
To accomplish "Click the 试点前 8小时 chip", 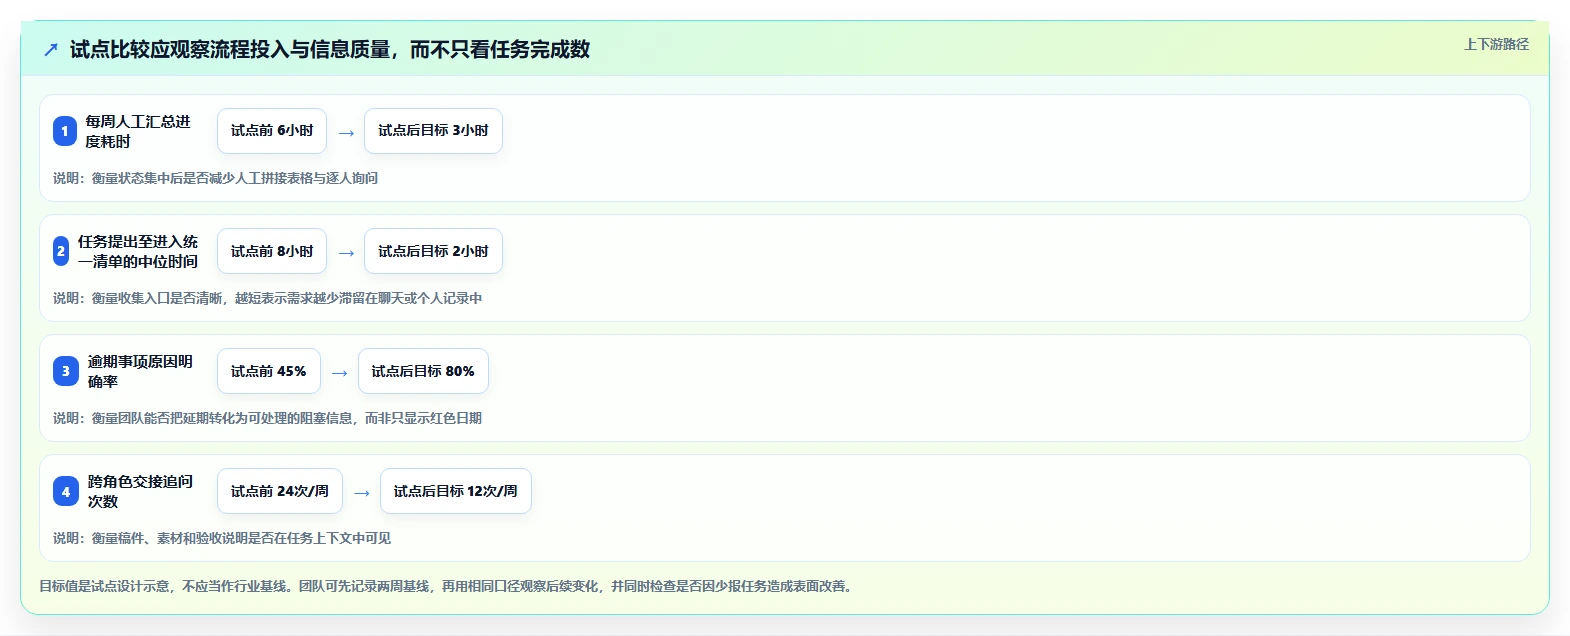I will click(x=272, y=251).
